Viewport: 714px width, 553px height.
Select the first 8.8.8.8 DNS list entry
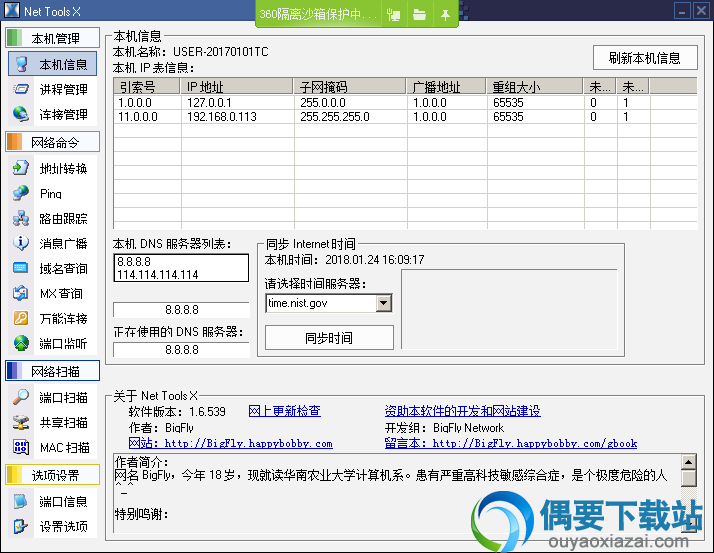tap(134, 261)
